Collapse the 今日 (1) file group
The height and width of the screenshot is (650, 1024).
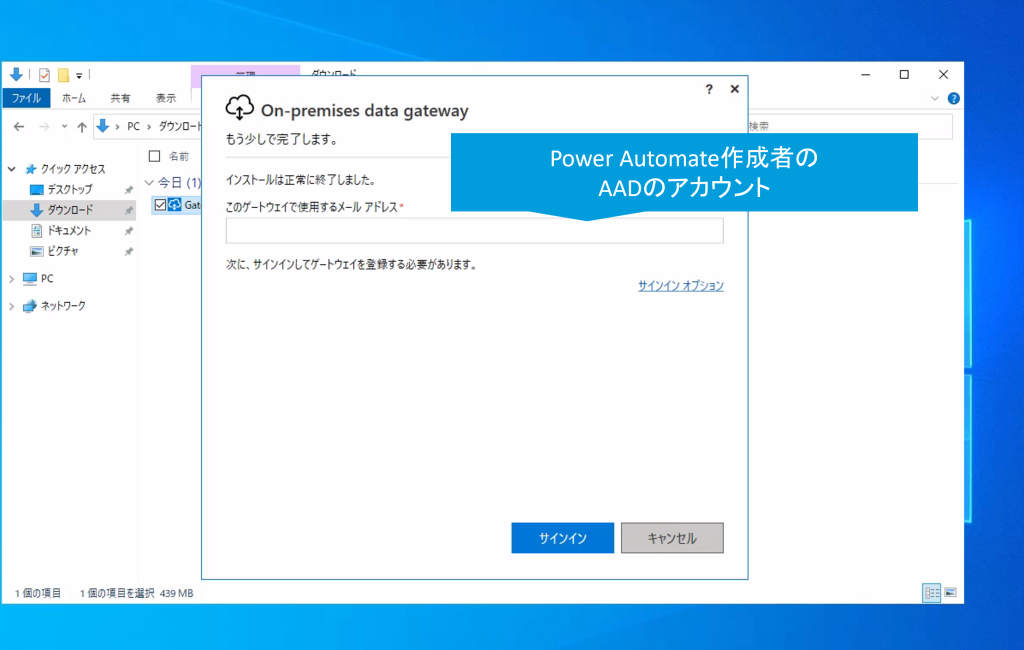coord(149,182)
